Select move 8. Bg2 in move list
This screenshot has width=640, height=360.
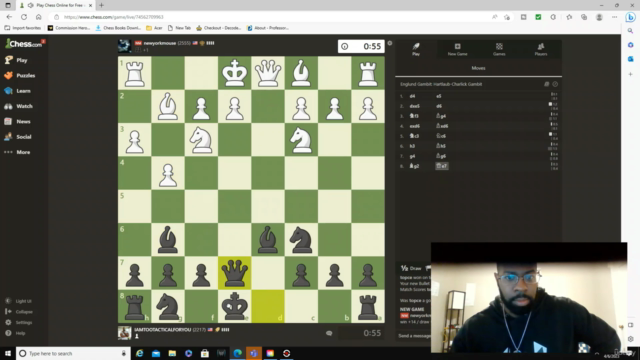point(414,166)
